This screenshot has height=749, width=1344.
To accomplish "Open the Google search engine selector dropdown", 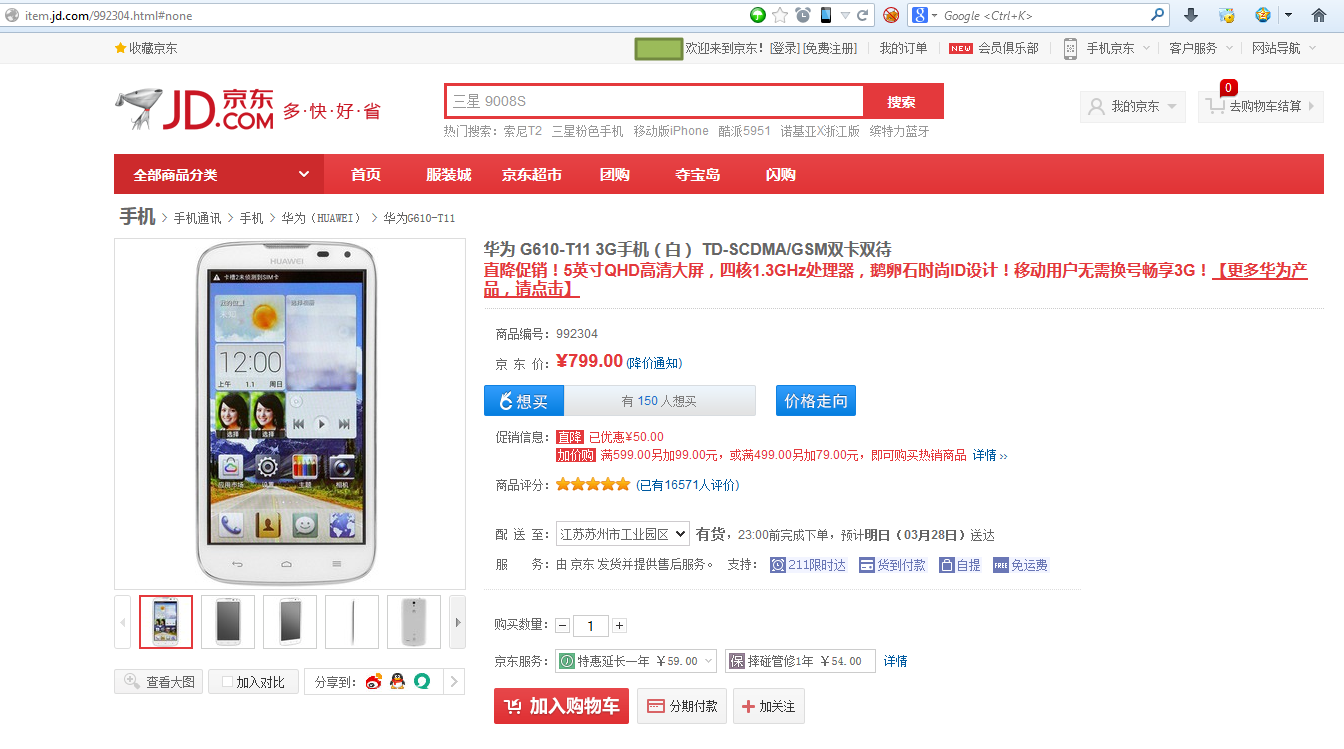I will (x=925, y=15).
